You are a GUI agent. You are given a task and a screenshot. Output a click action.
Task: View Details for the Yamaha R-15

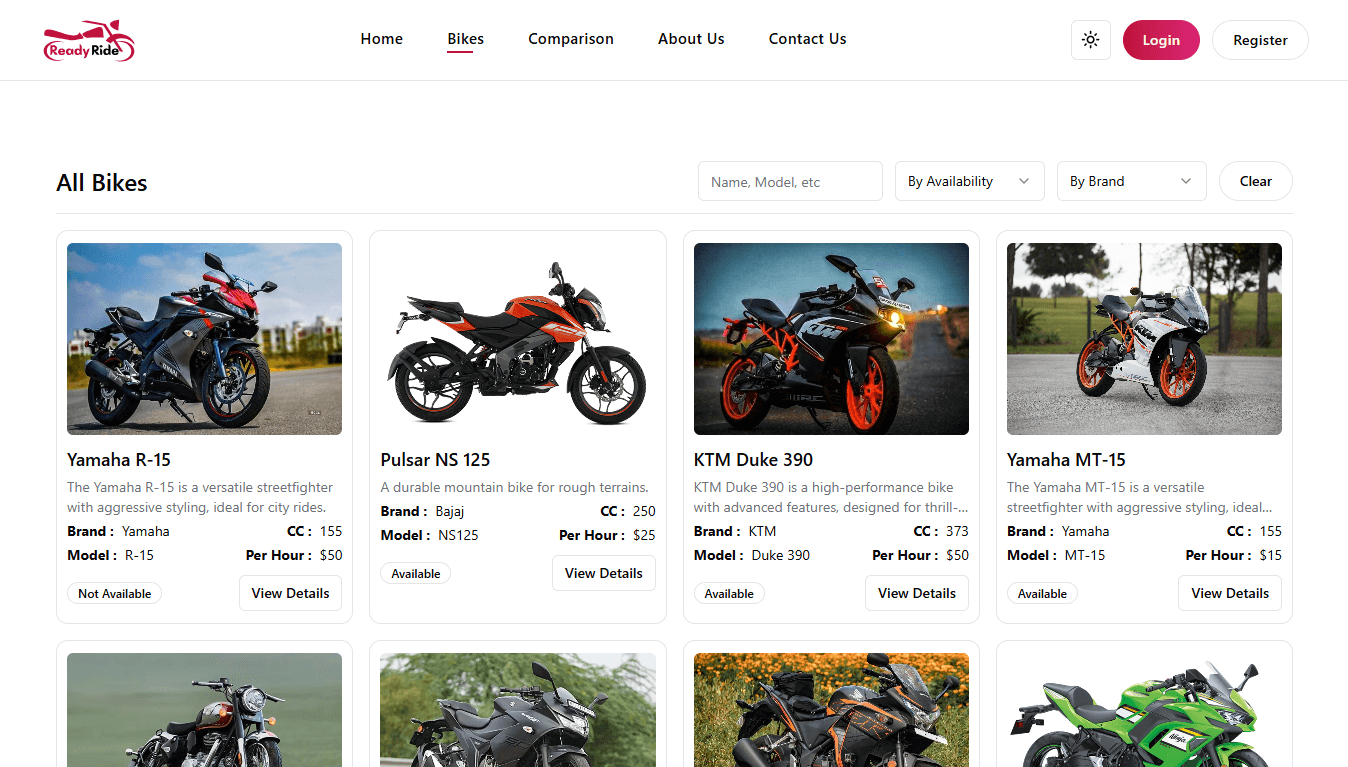(x=290, y=593)
